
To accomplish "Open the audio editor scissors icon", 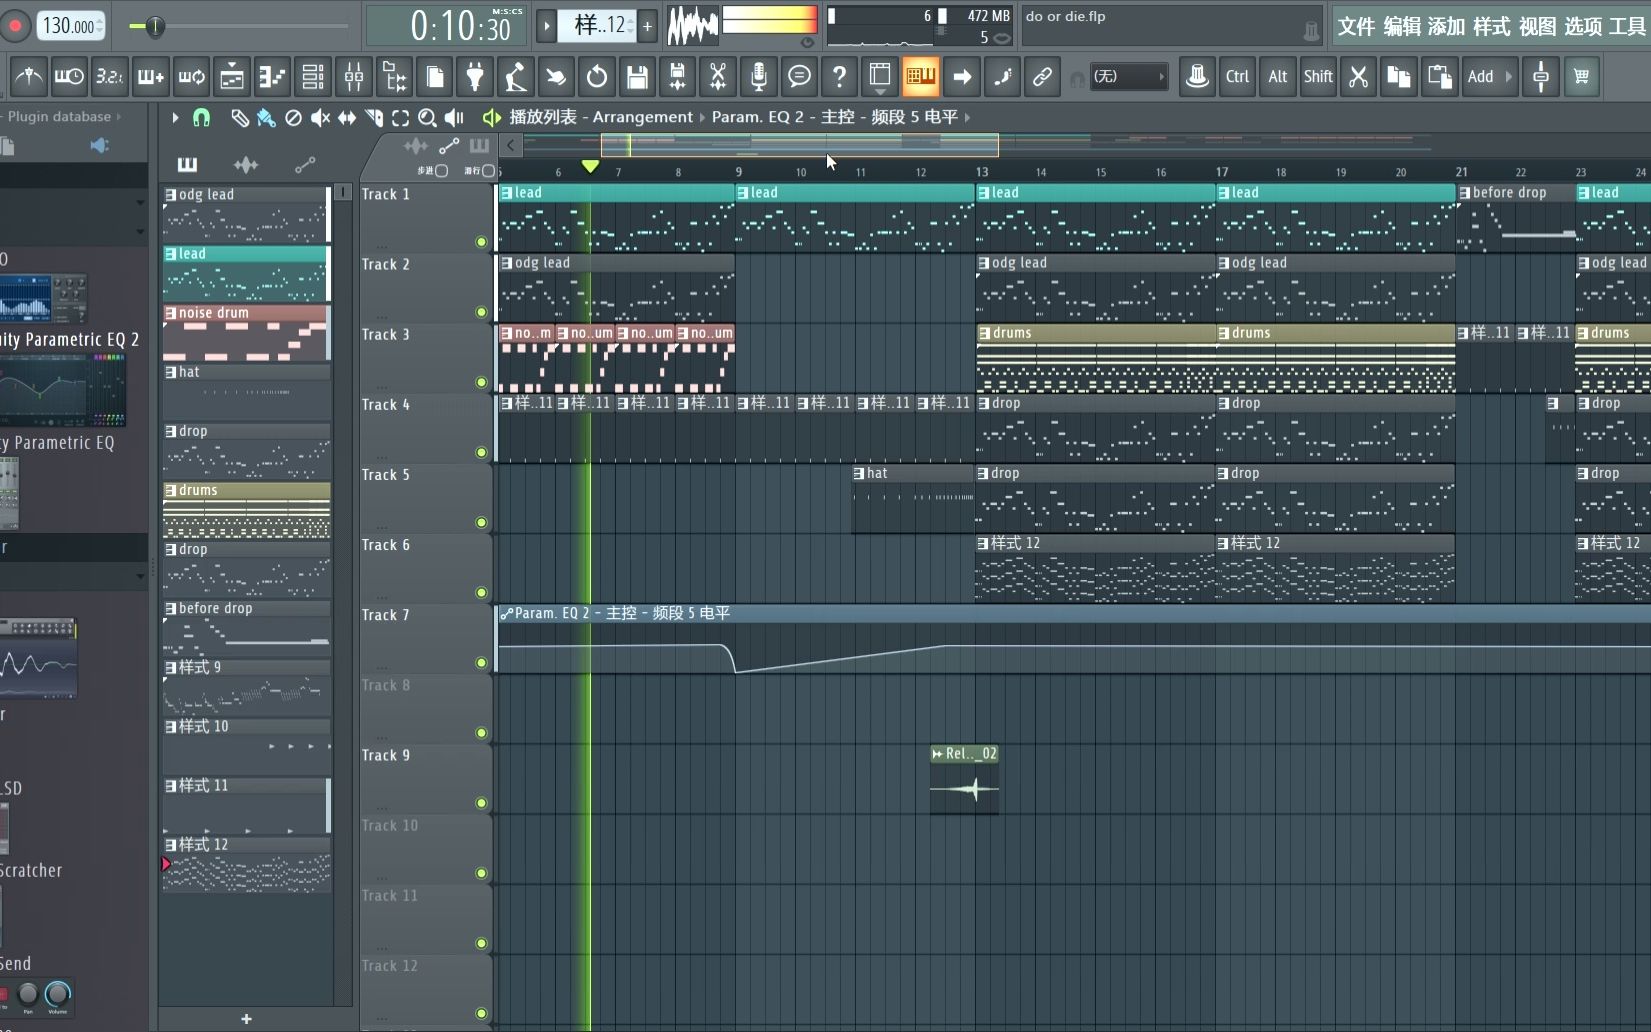I will pos(718,76).
